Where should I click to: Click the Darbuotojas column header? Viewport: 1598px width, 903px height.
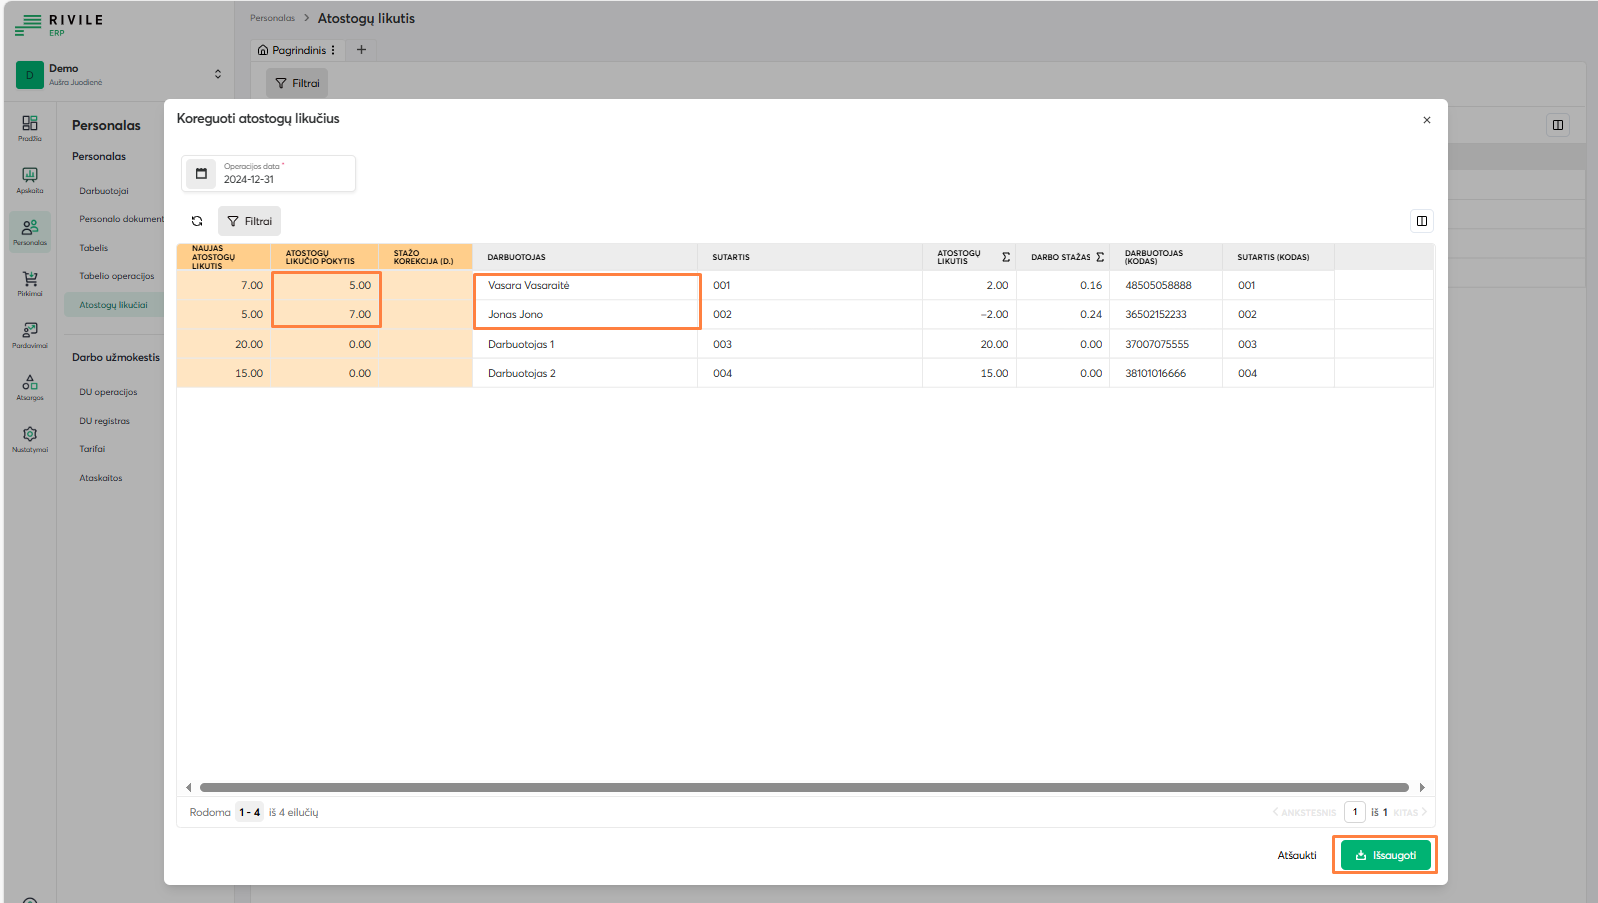585,257
